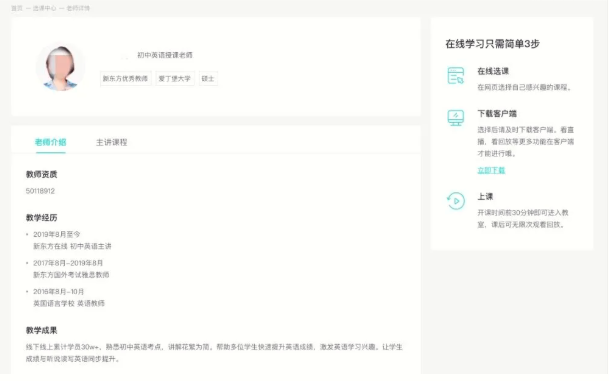Click the 下载客户端 monitor icon
The height and width of the screenshot is (381, 609).
pyautogui.click(x=456, y=118)
